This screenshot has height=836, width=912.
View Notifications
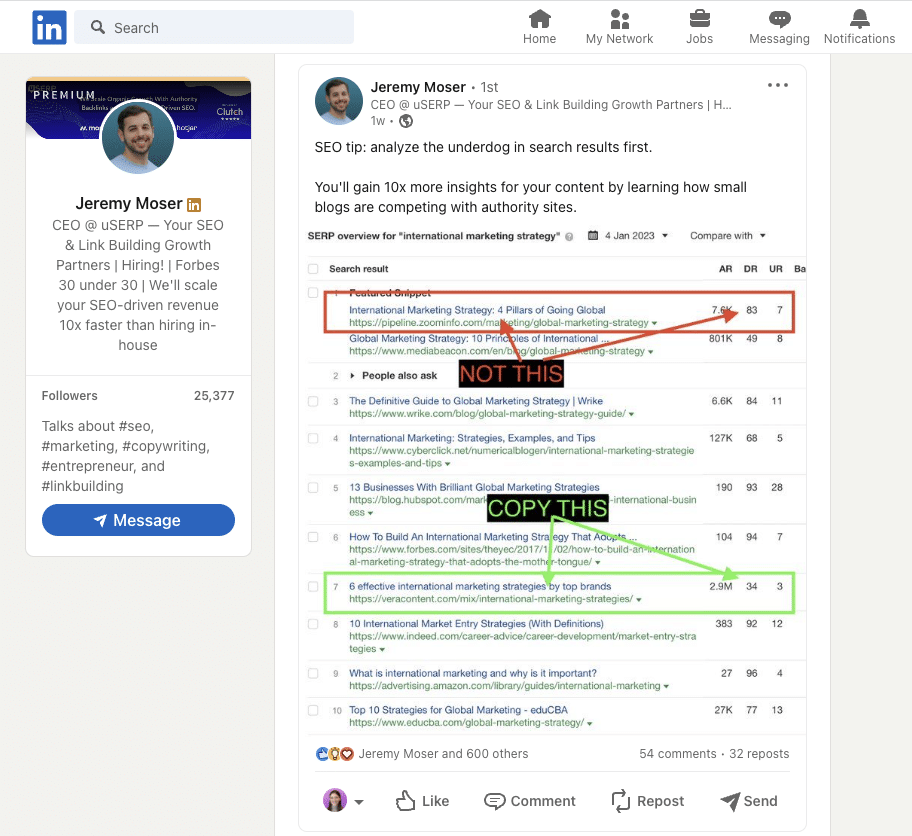pyautogui.click(x=859, y=27)
